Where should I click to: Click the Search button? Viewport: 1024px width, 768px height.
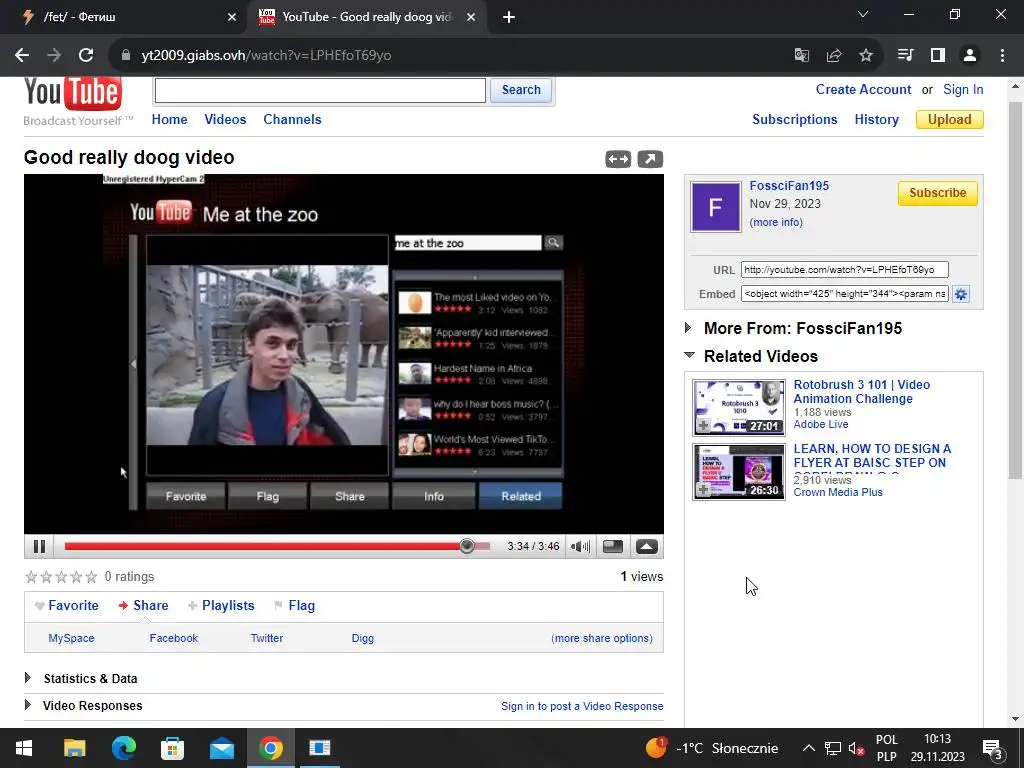(521, 90)
